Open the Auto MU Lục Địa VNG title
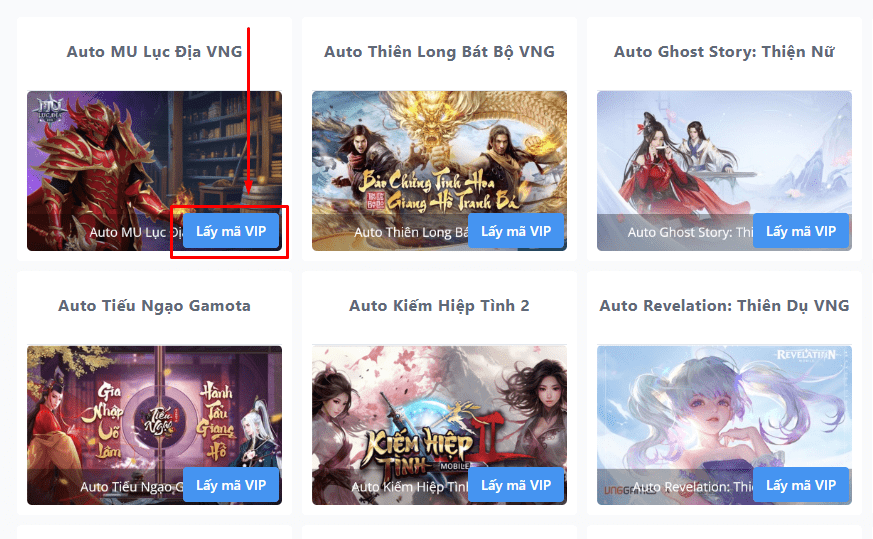This screenshot has width=873, height=539. tap(154, 52)
